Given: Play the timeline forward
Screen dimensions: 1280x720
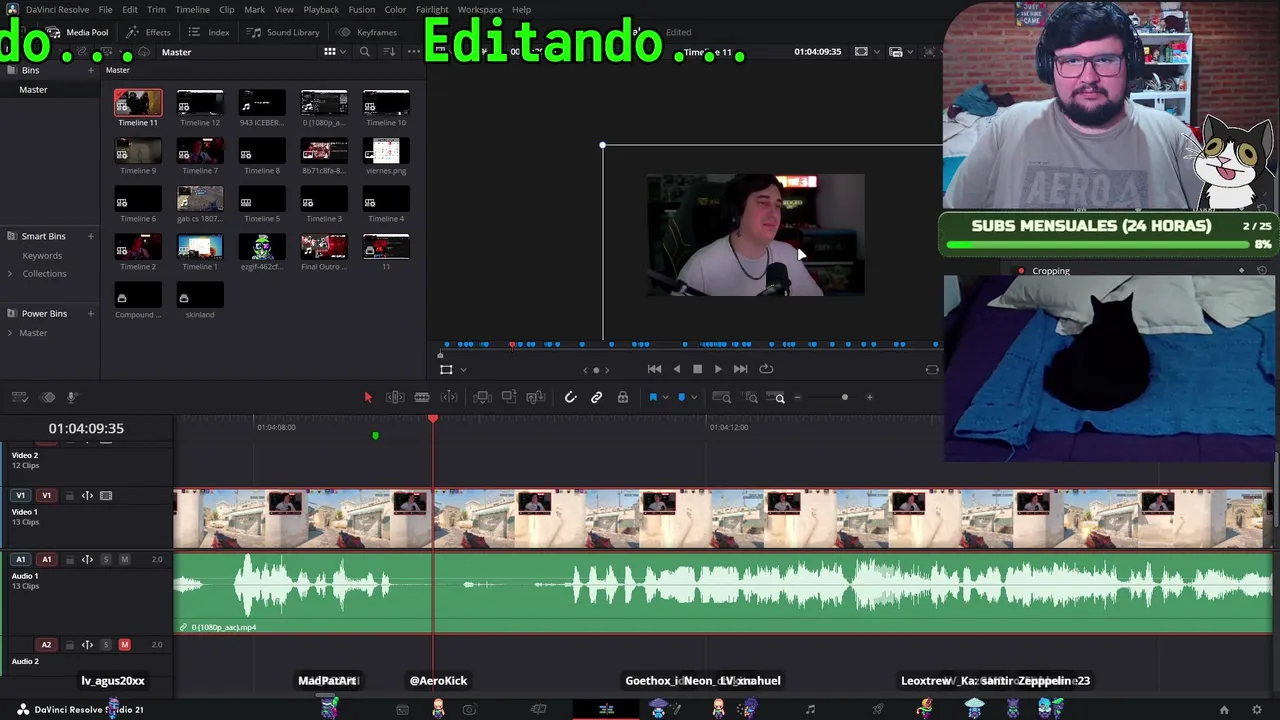Looking at the screenshot, I should [718, 369].
